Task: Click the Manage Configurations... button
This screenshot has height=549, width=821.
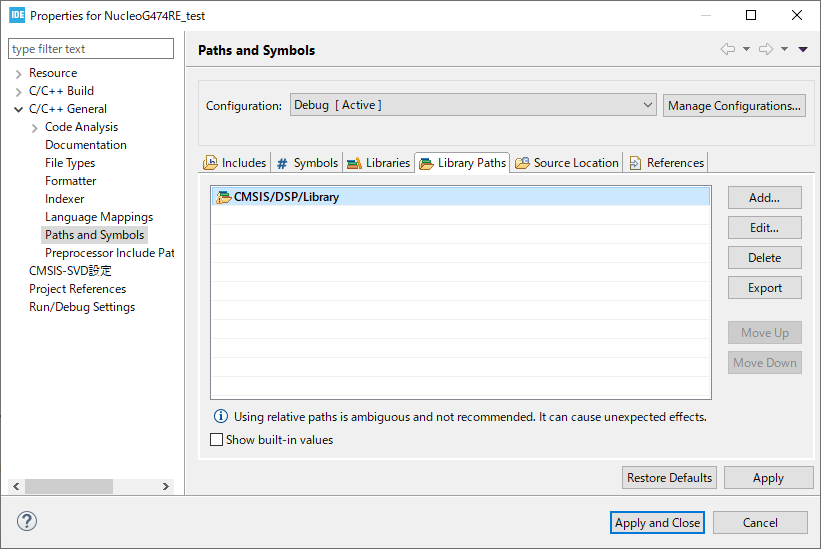Action: point(734,105)
